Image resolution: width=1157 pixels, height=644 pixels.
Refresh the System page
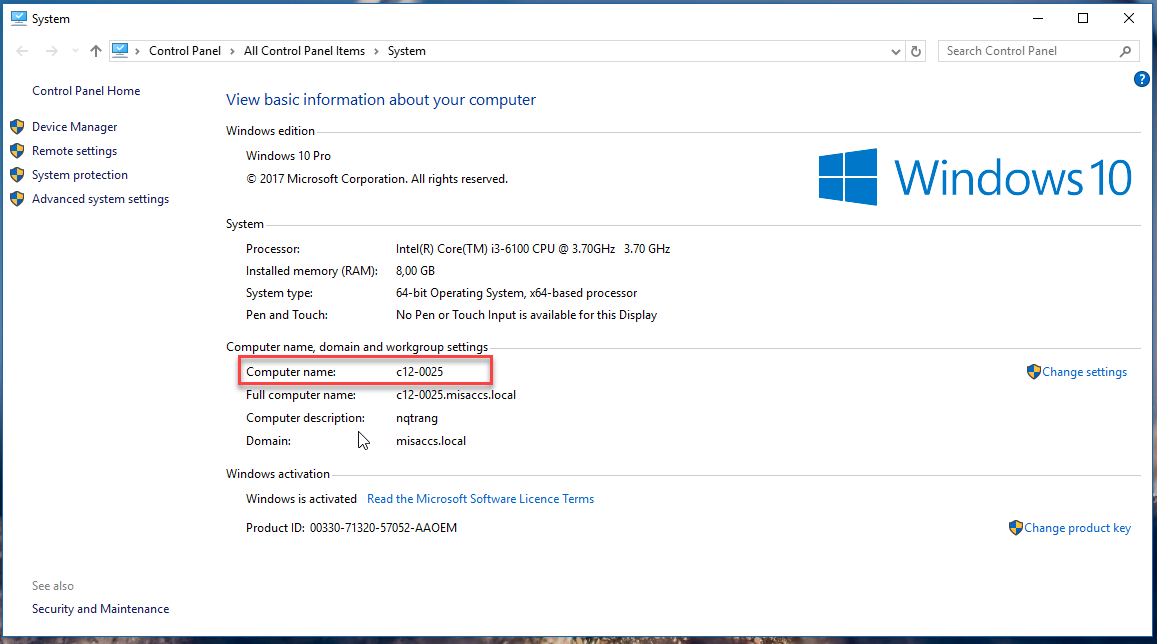click(916, 51)
